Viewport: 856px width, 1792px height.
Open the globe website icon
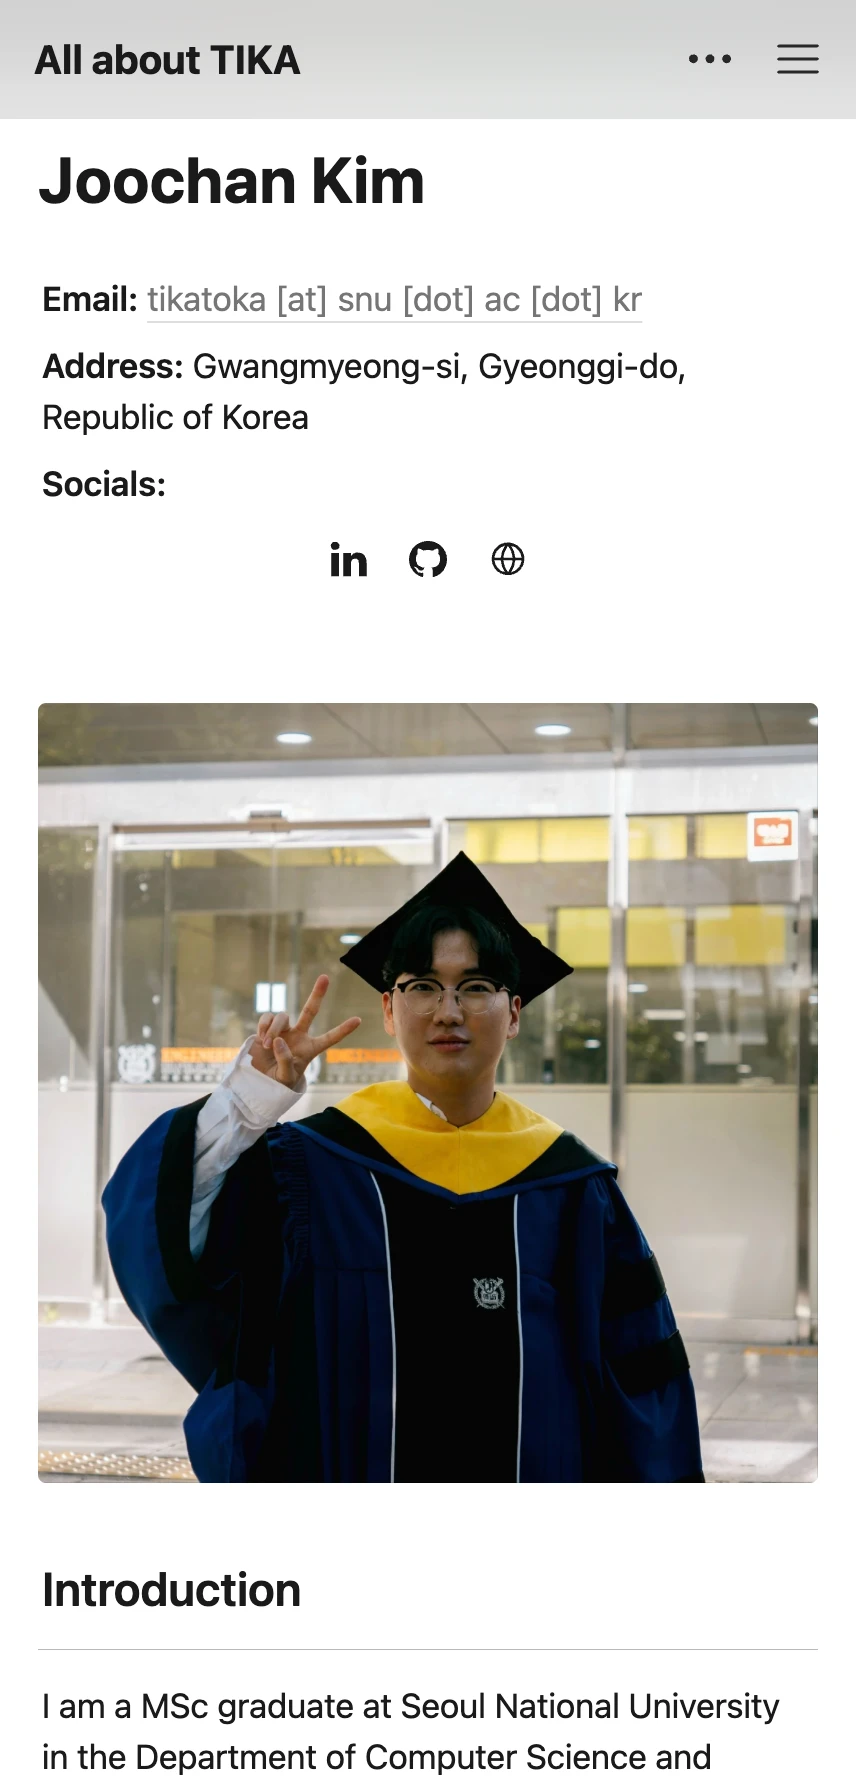coord(508,559)
